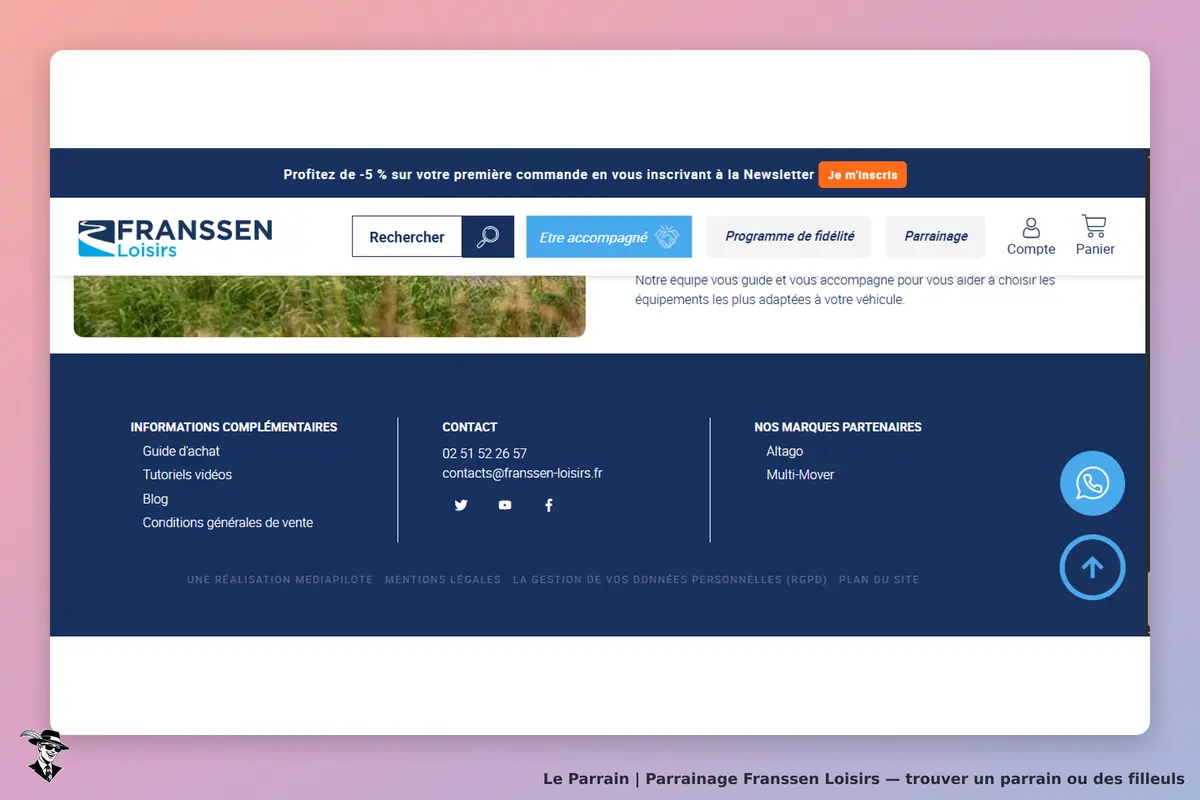Click the contacts@franssen-loisirs.fr email
This screenshot has height=800, width=1200.
pyautogui.click(x=523, y=473)
